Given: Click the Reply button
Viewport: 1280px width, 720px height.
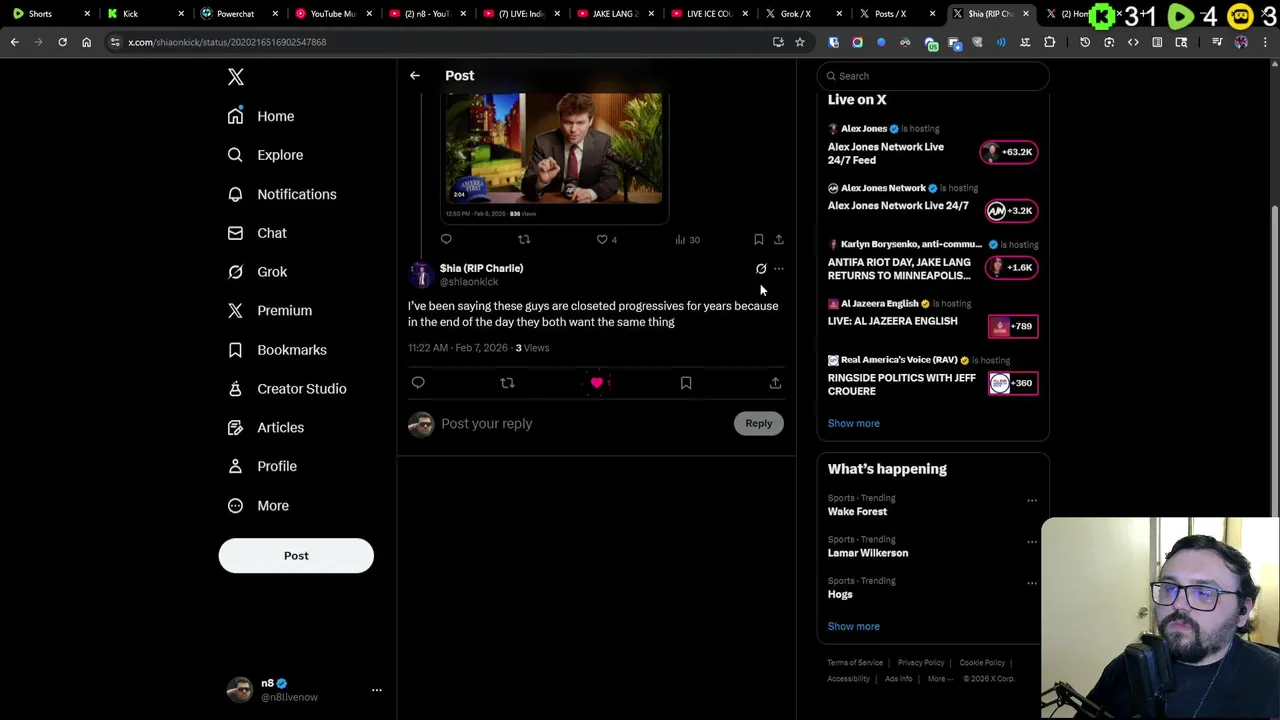Looking at the screenshot, I should [x=759, y=423].
